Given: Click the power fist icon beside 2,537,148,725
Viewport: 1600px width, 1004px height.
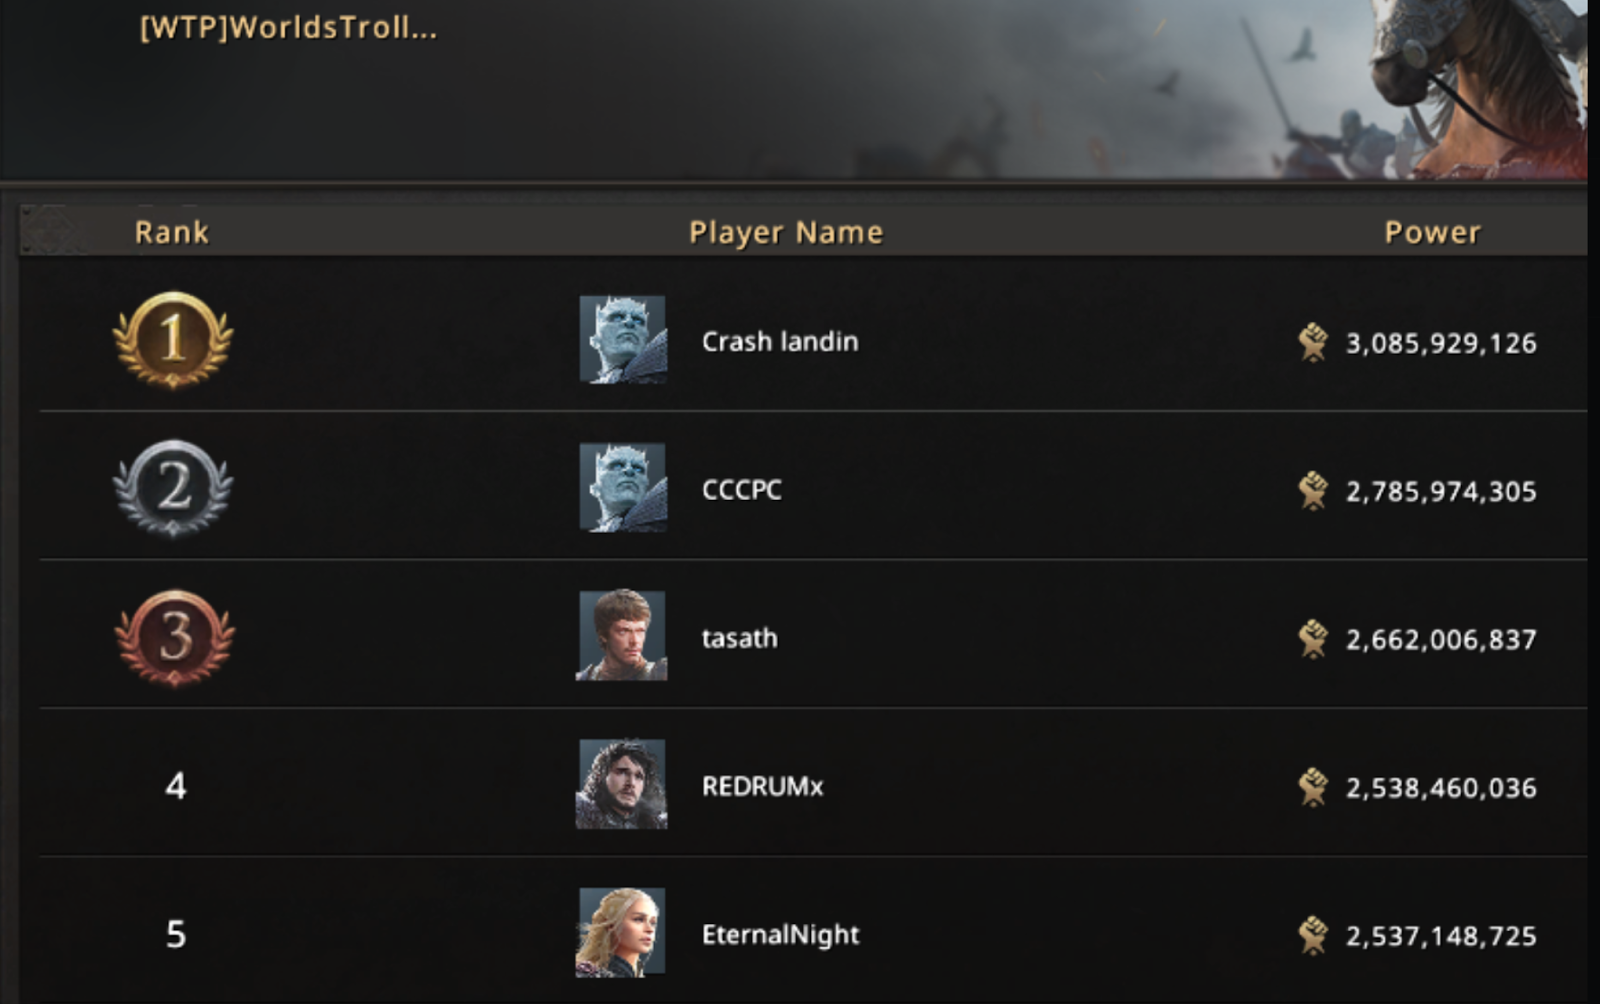Looking at the screenshot, I should 1313,935.
